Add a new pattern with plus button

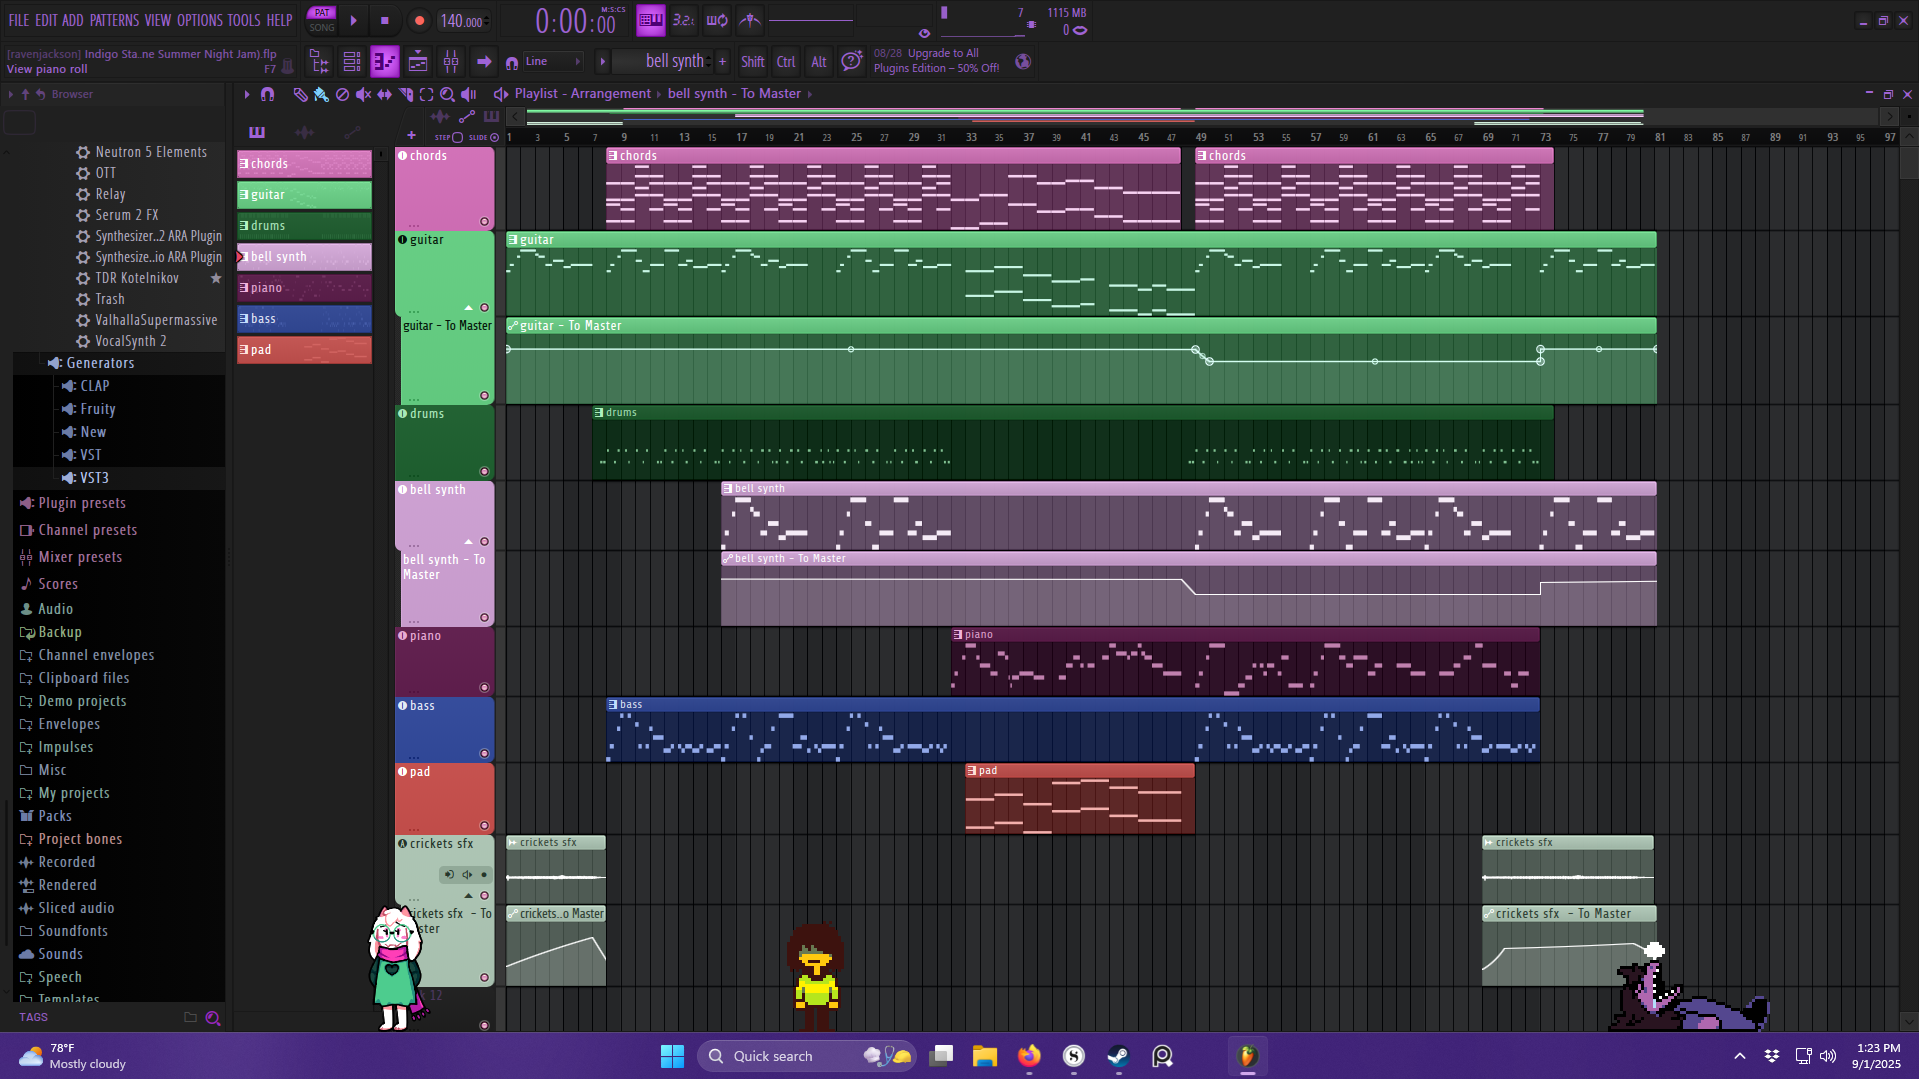point(723,62)
